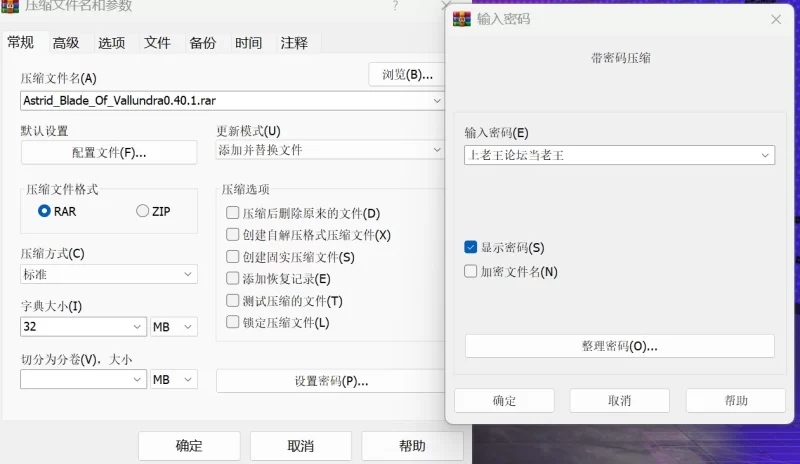Enable delete original files after compression

click(232, 212)
